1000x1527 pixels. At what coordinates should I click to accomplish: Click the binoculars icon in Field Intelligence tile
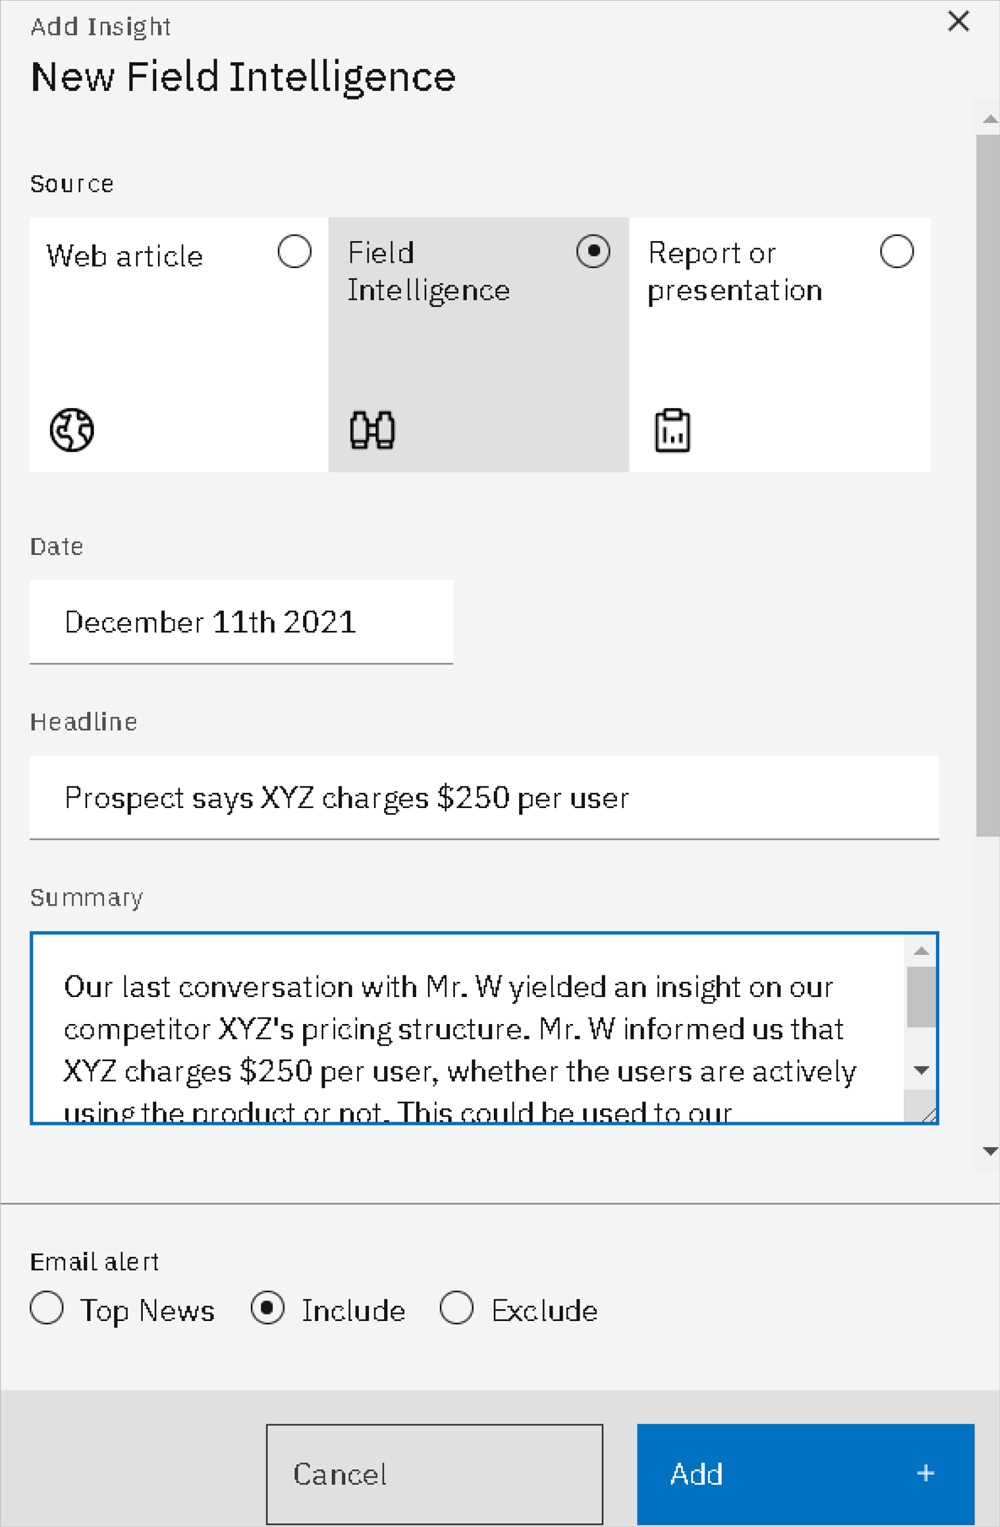click(x=372, y=430)
